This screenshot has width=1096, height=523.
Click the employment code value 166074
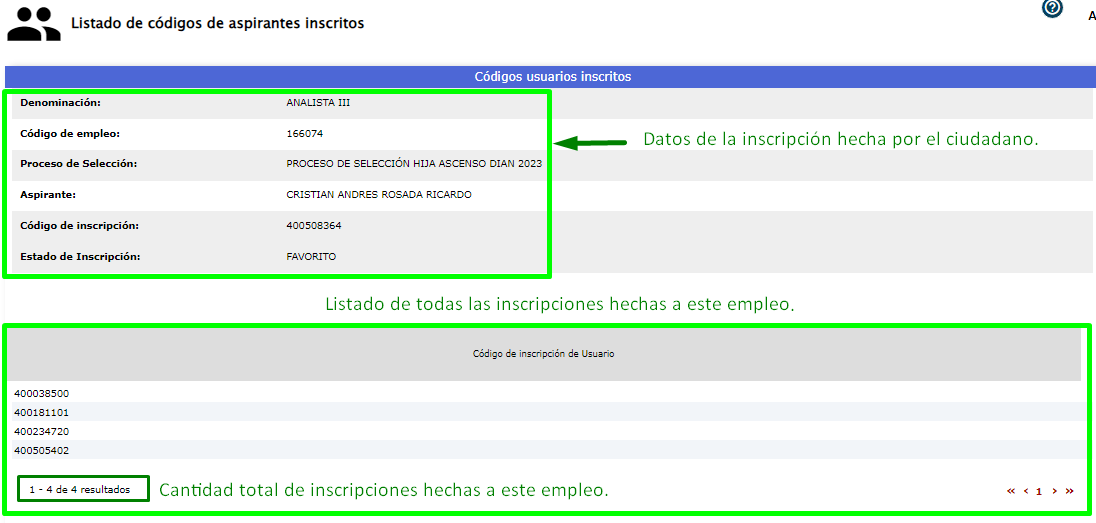304,133
